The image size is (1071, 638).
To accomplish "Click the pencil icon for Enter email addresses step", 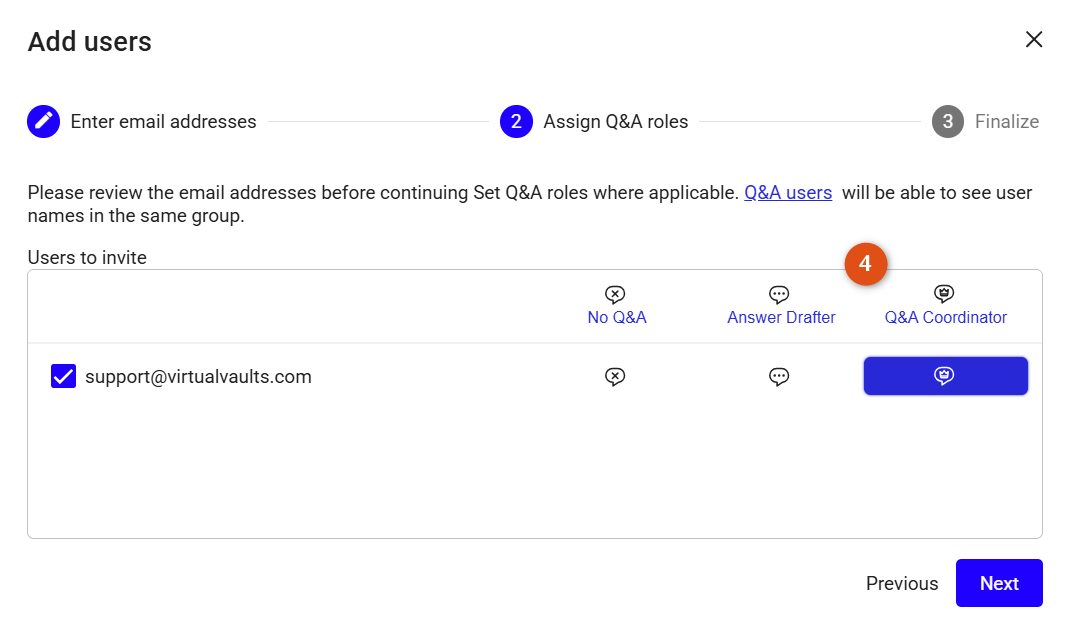I will [x=44, y=122].
